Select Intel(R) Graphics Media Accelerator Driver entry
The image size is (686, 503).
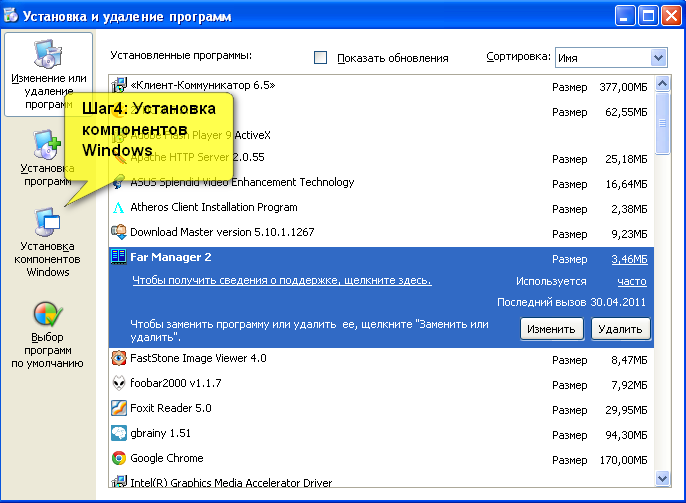tap(381, 481)
